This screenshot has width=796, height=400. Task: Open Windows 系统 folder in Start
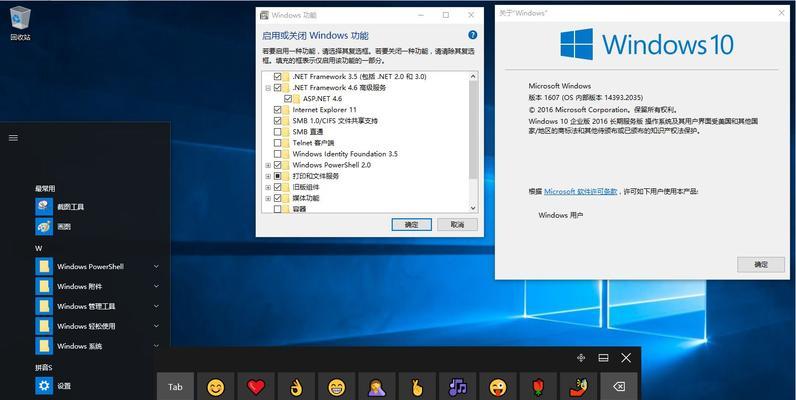96,346
